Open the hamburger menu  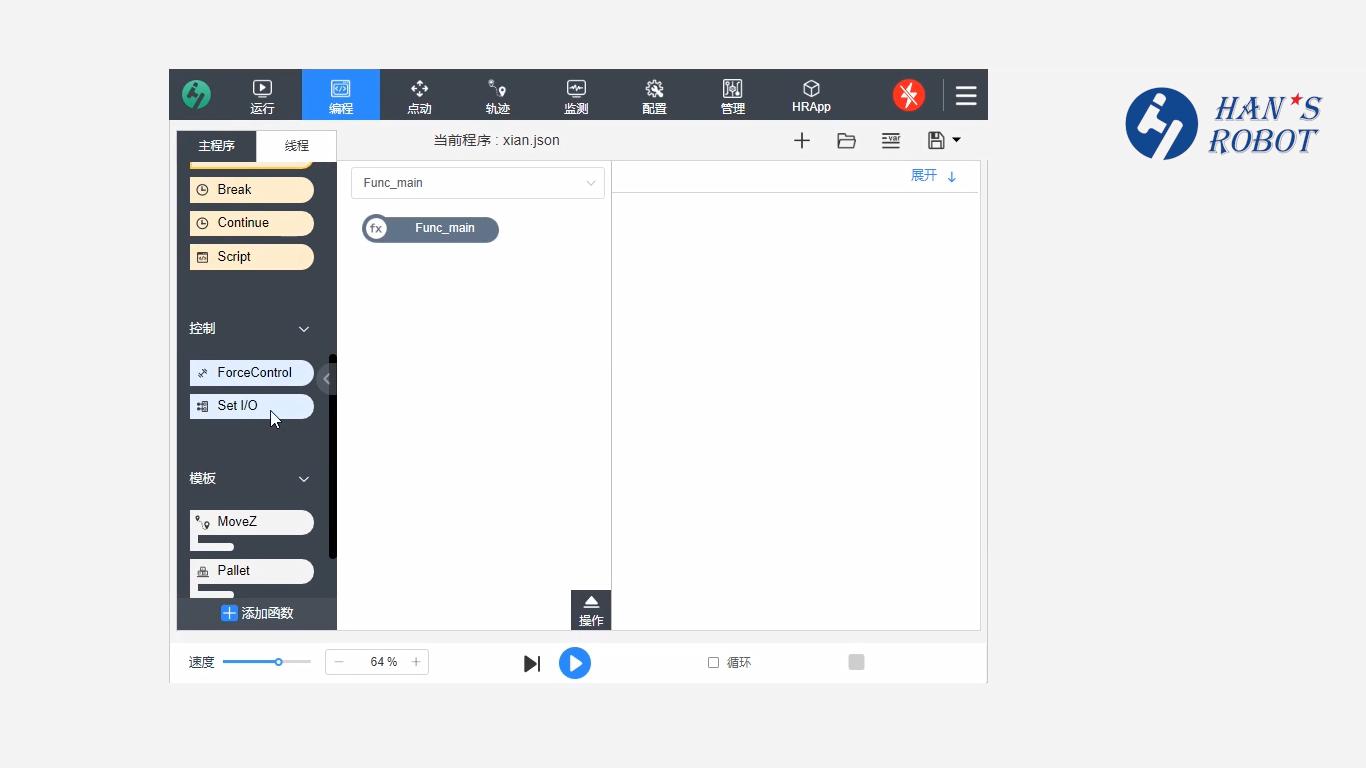point(966,95)
